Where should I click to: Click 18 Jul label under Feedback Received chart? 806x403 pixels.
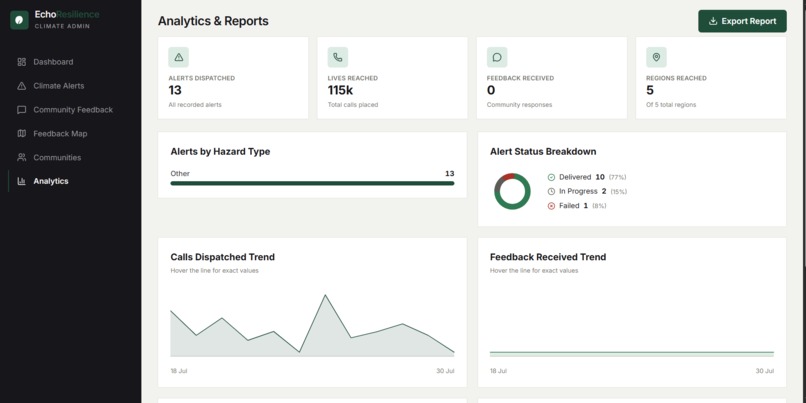pos(498,371)
